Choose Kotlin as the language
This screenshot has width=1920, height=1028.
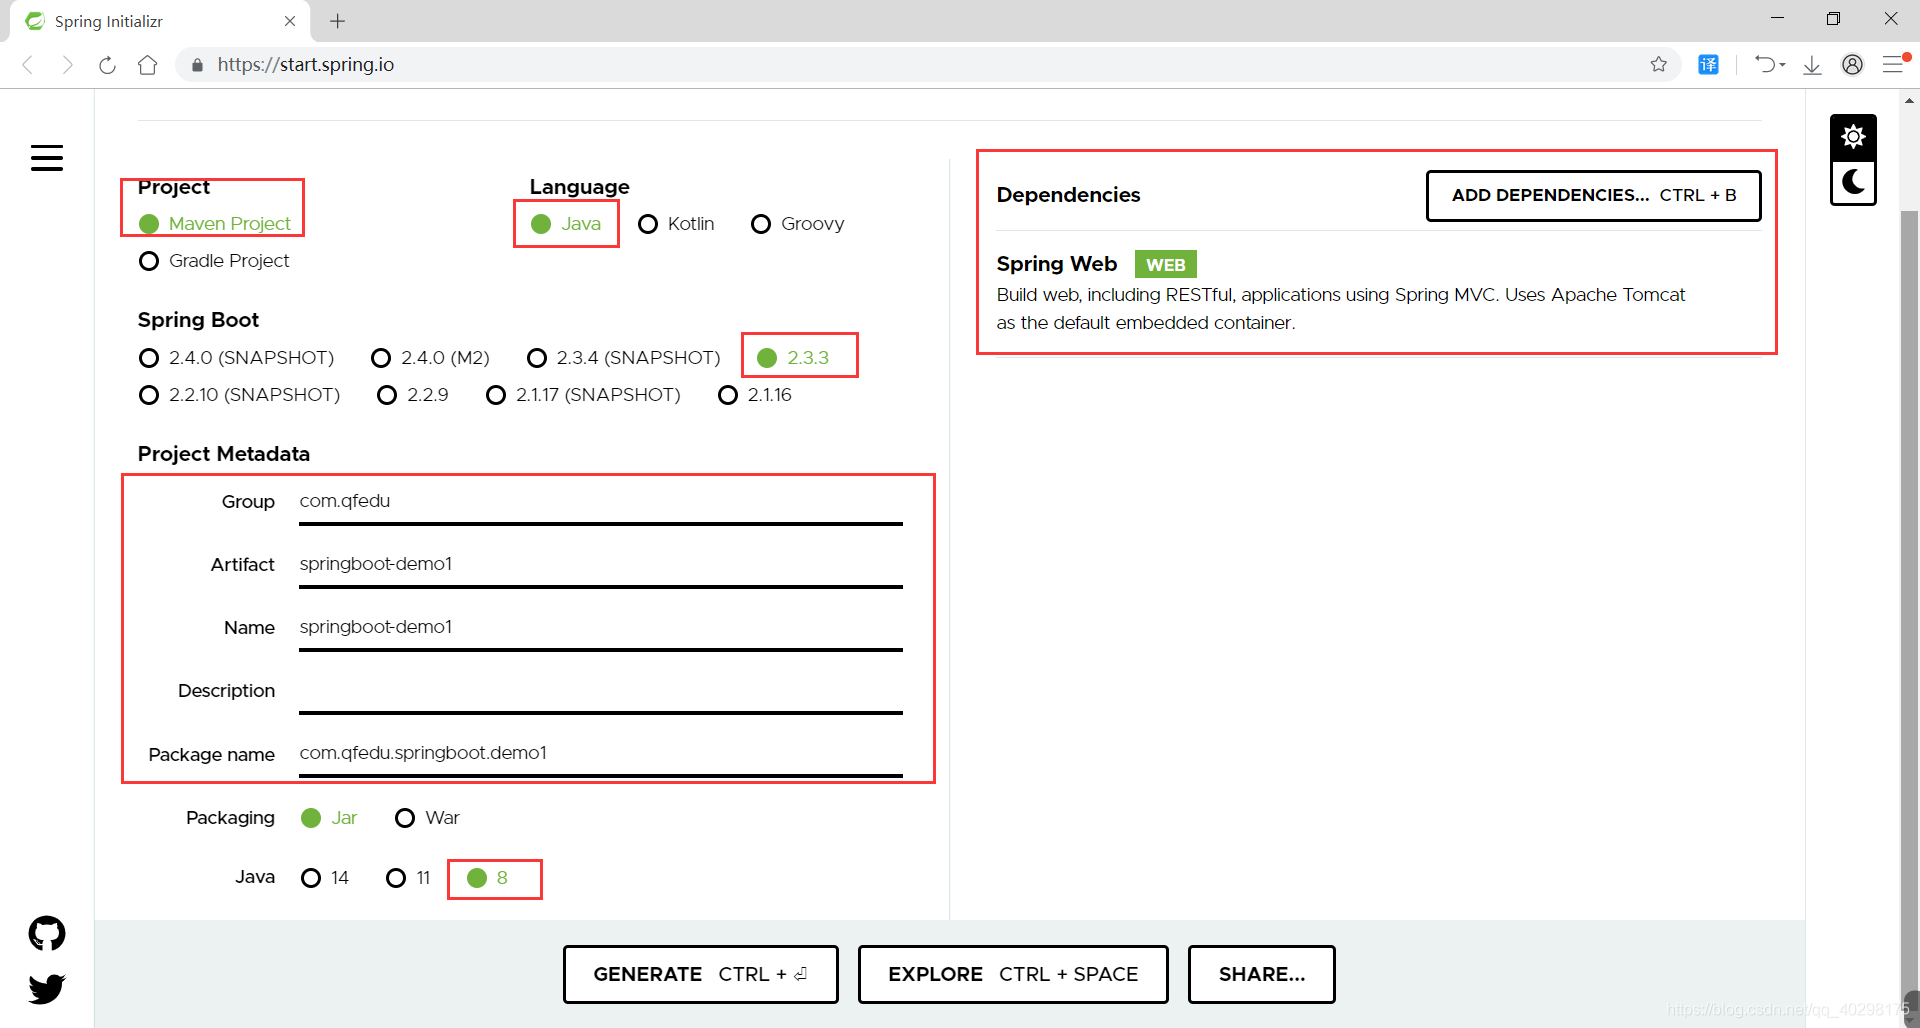(x=676, y=224)
